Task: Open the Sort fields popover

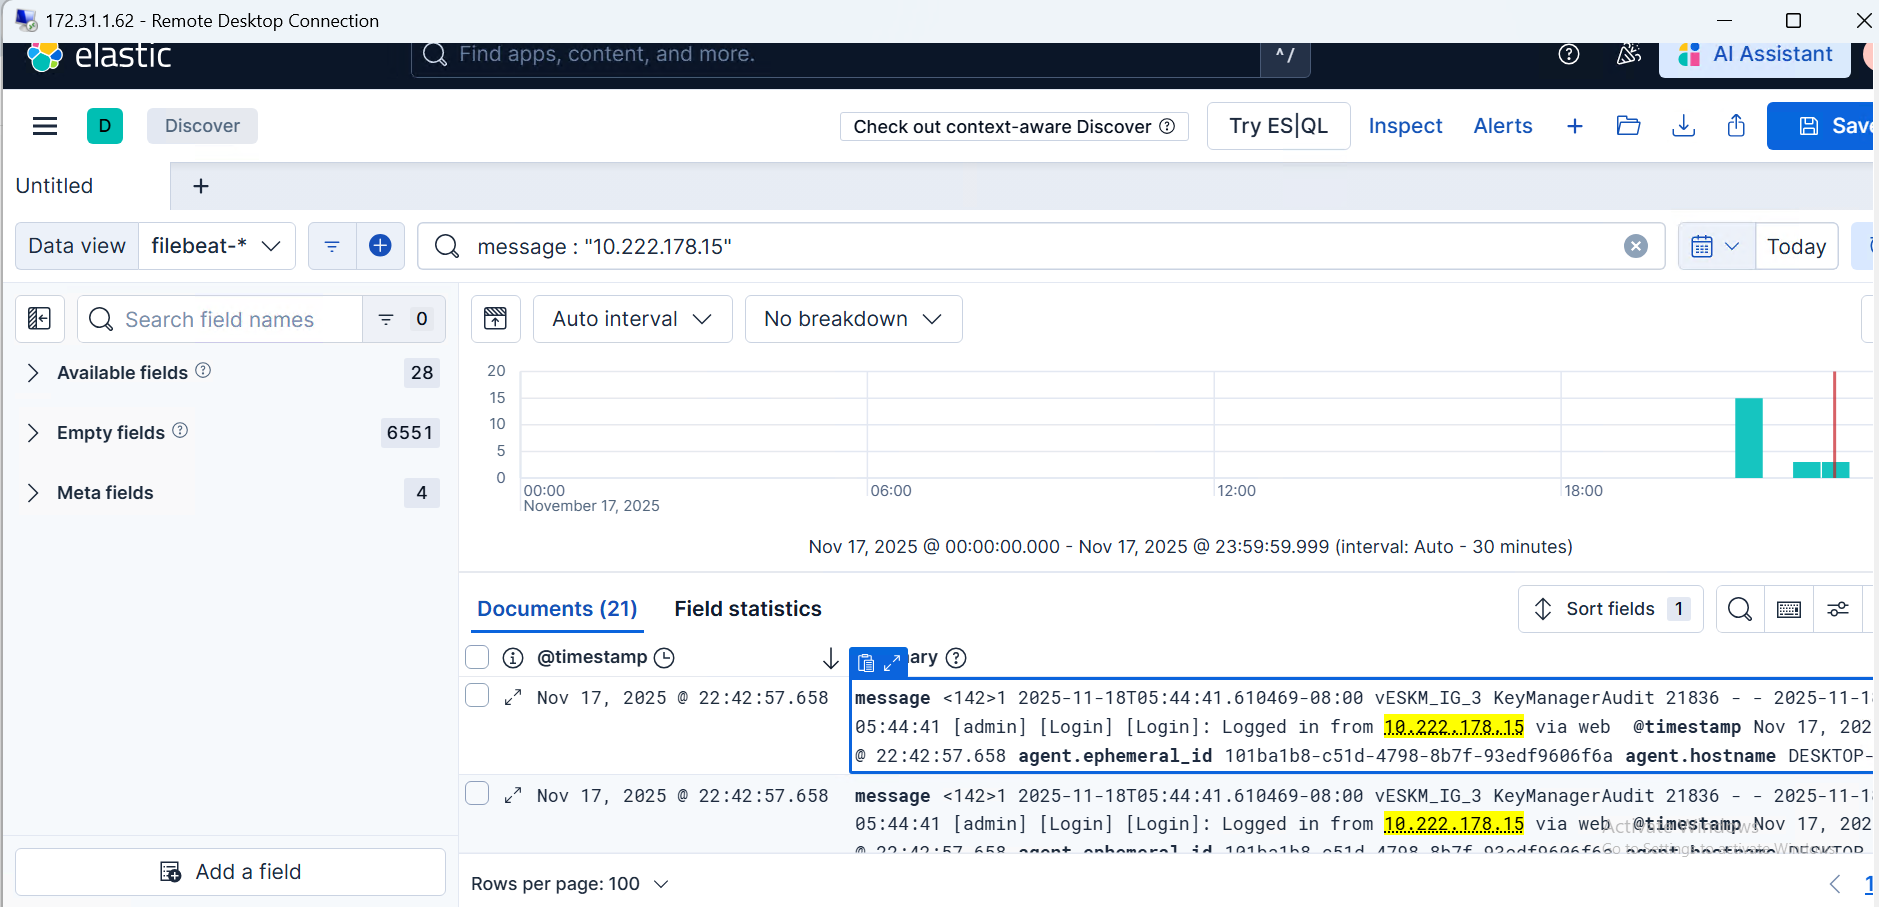Action: point(1610,609)
